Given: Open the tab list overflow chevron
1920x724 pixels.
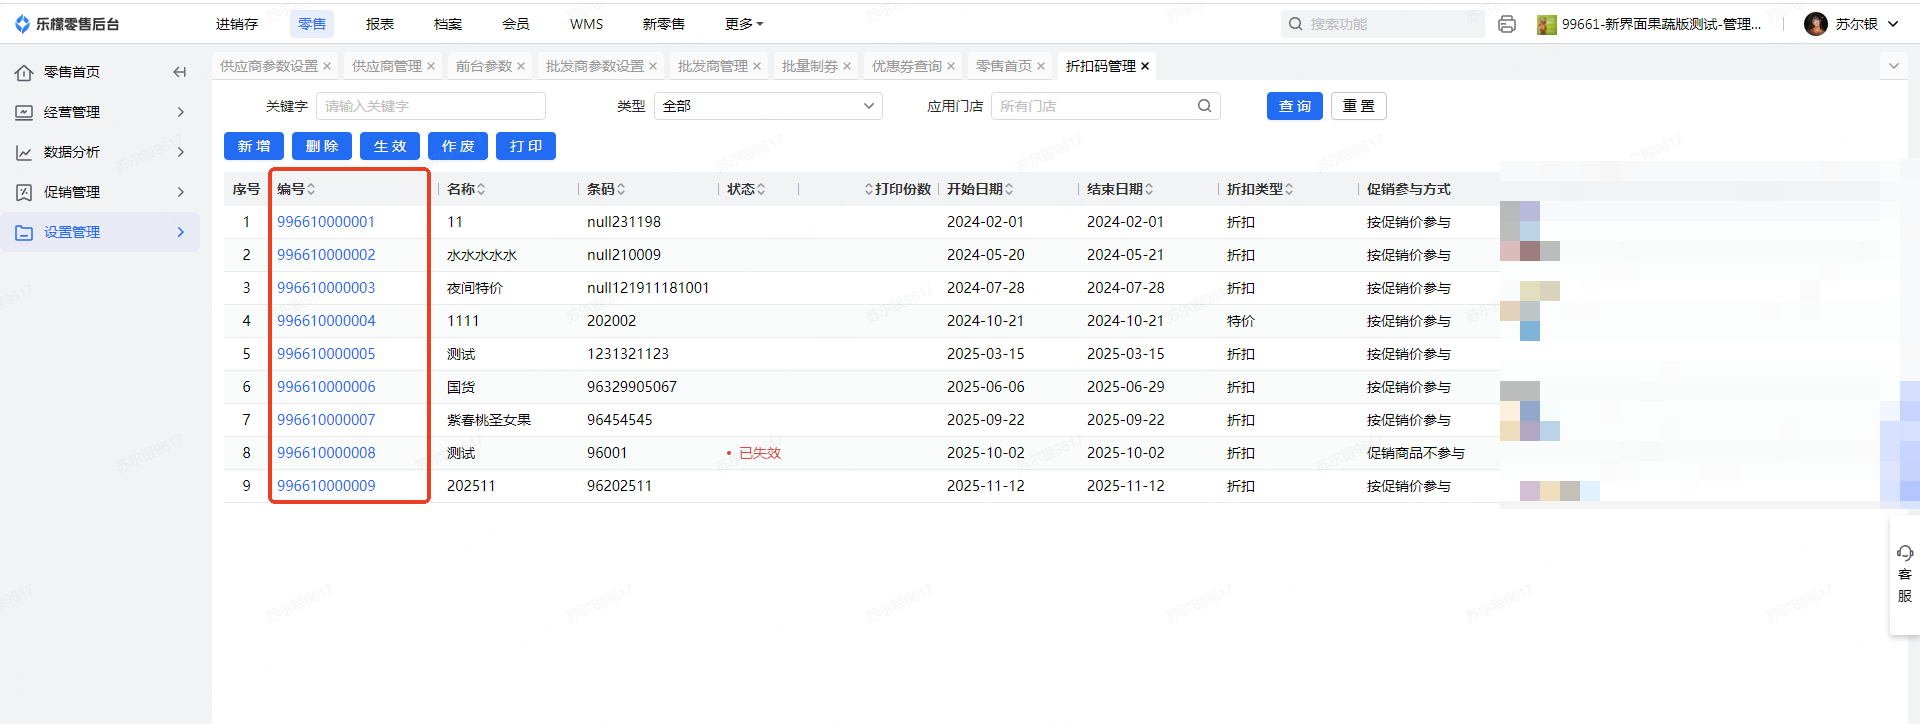Looking at the screenshot, I should [1893, 66].
